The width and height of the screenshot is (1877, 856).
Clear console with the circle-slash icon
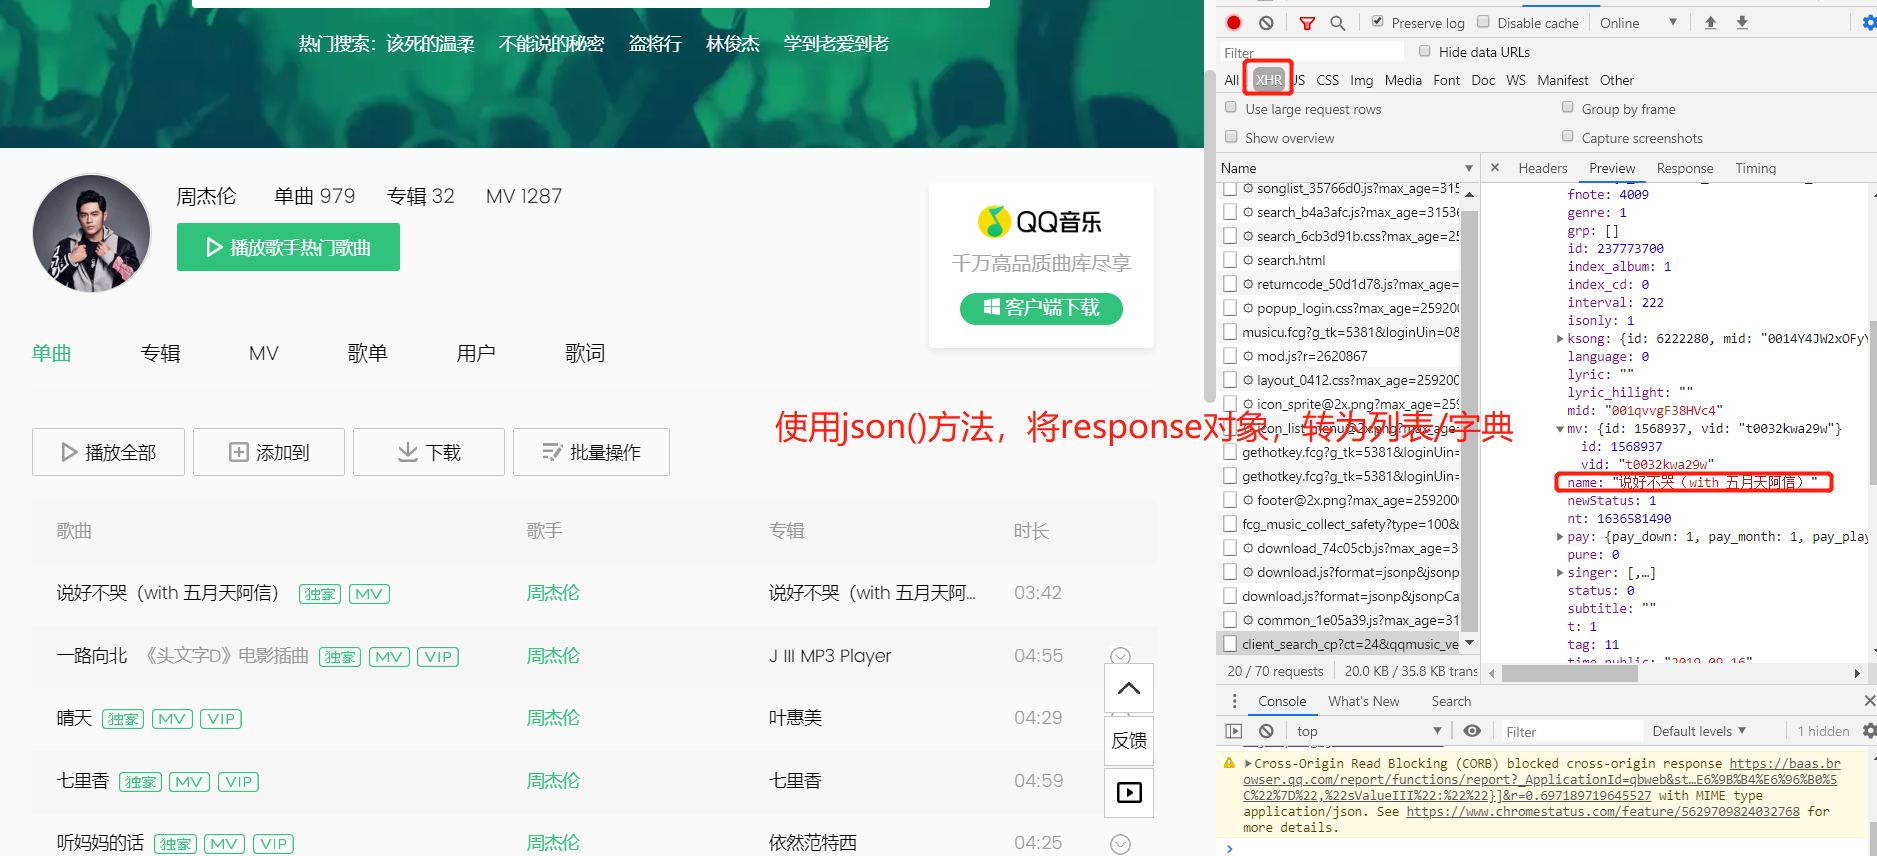tap(1266, 731)
